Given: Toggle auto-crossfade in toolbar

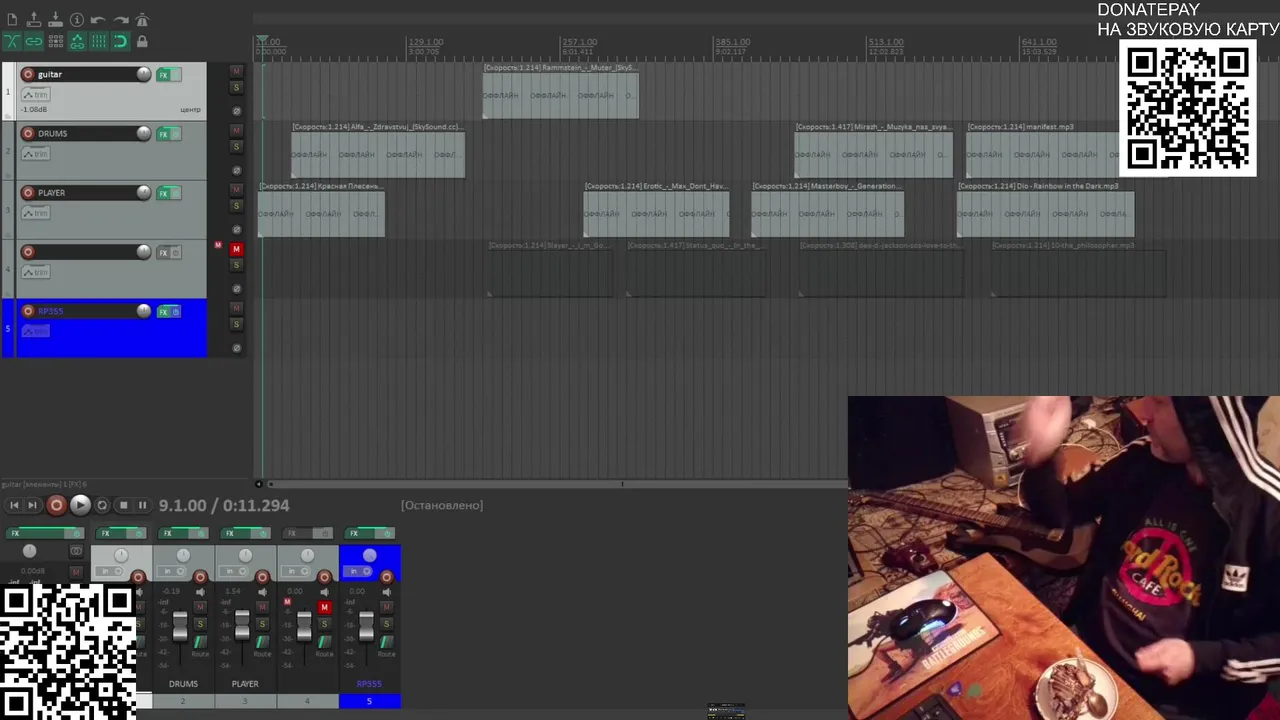Looking at the screenshot, I should coord(12,41).
